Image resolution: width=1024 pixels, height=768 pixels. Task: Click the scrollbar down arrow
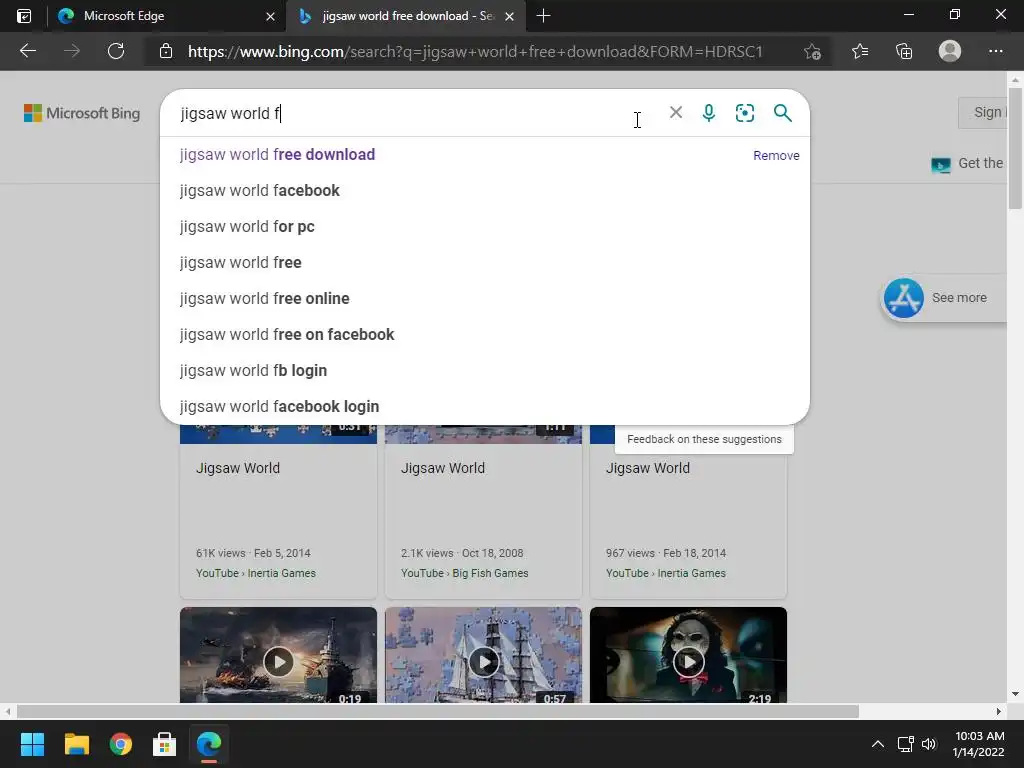coord(1015,694)
